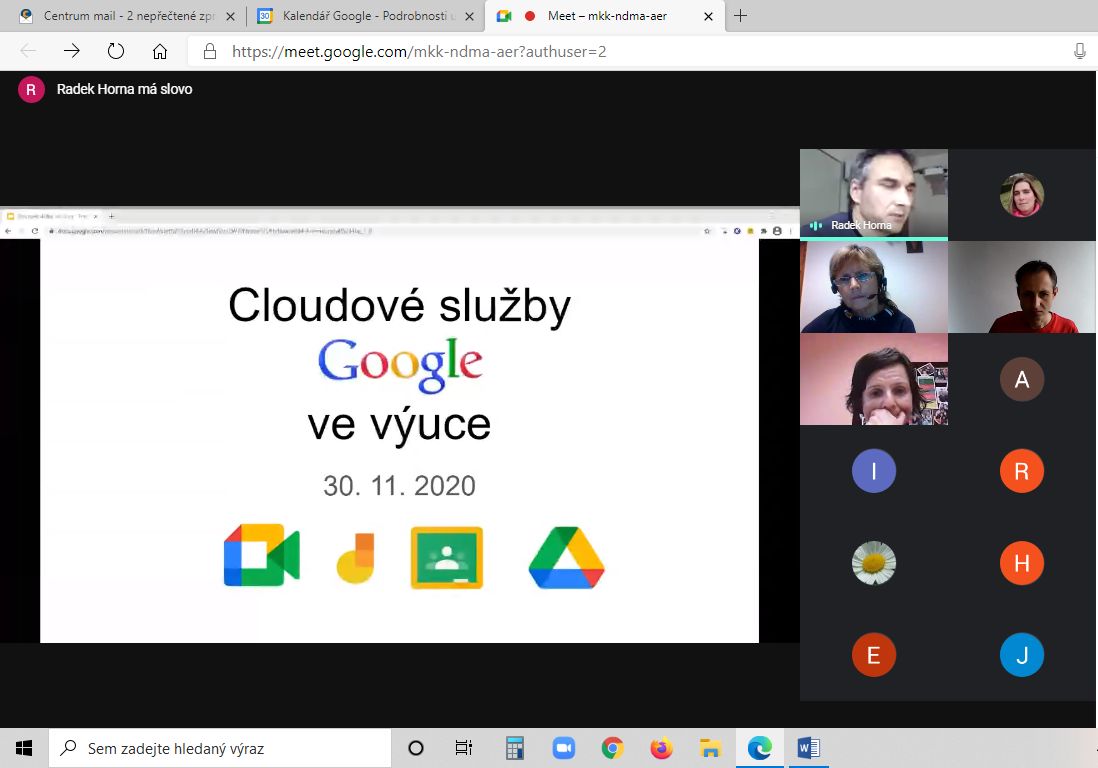Open the Google logo on the presentation slide

(x=399, y=366)
